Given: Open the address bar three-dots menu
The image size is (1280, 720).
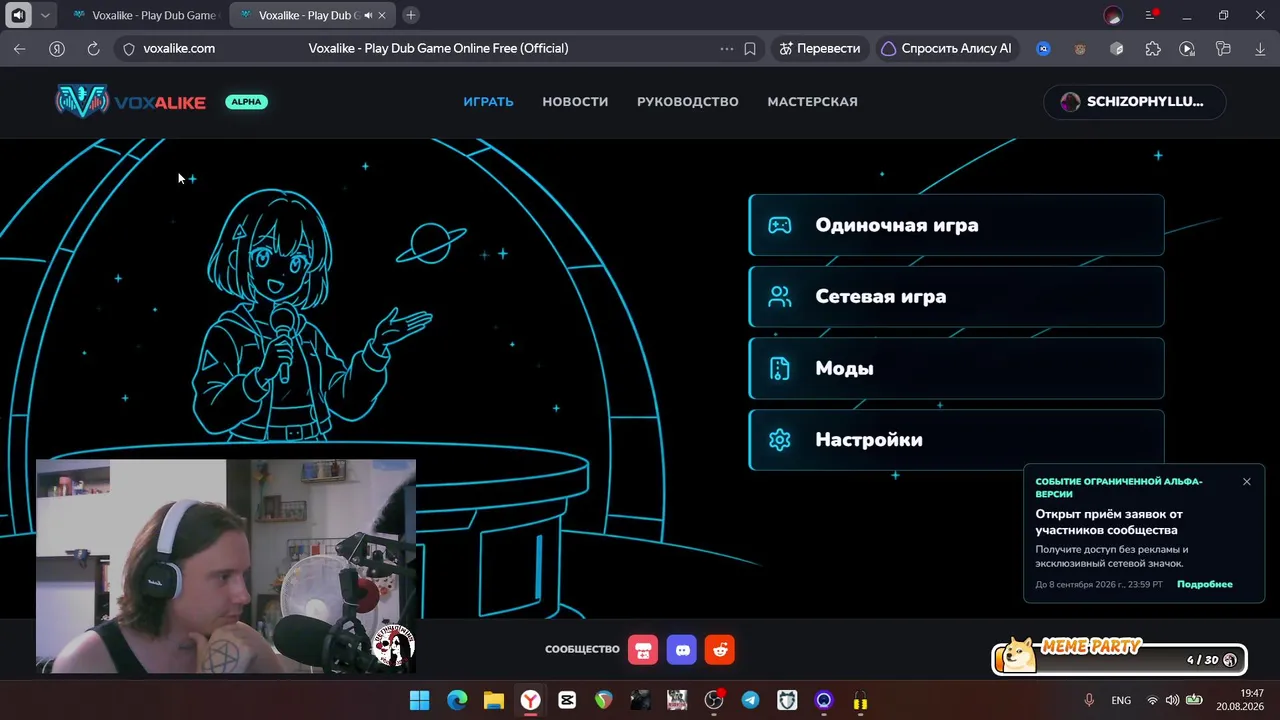Looking at the screenshot, I should point(727,48).
